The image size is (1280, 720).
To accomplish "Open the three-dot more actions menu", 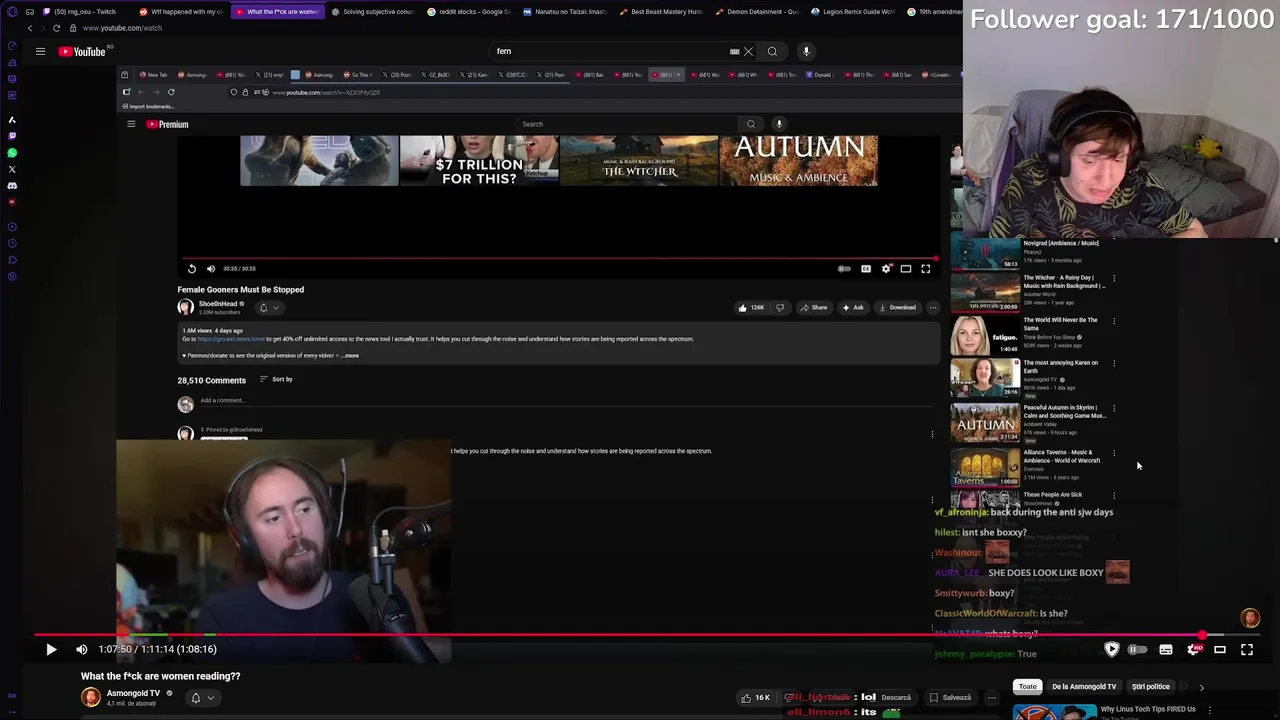I will [992, 698].
